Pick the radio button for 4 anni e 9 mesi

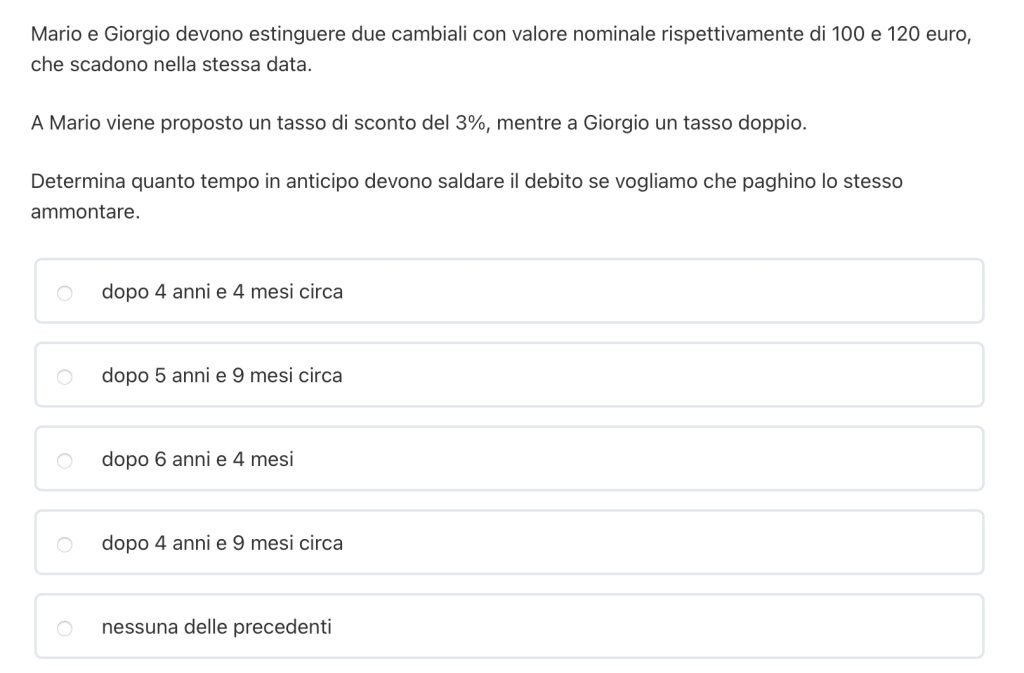pos(65,545)
